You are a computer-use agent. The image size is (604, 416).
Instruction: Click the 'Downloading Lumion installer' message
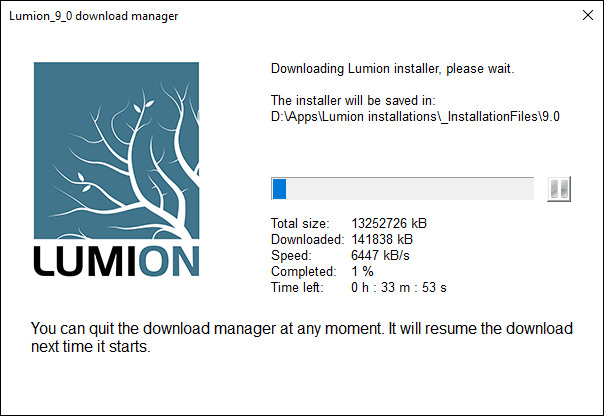coord(392,69)
